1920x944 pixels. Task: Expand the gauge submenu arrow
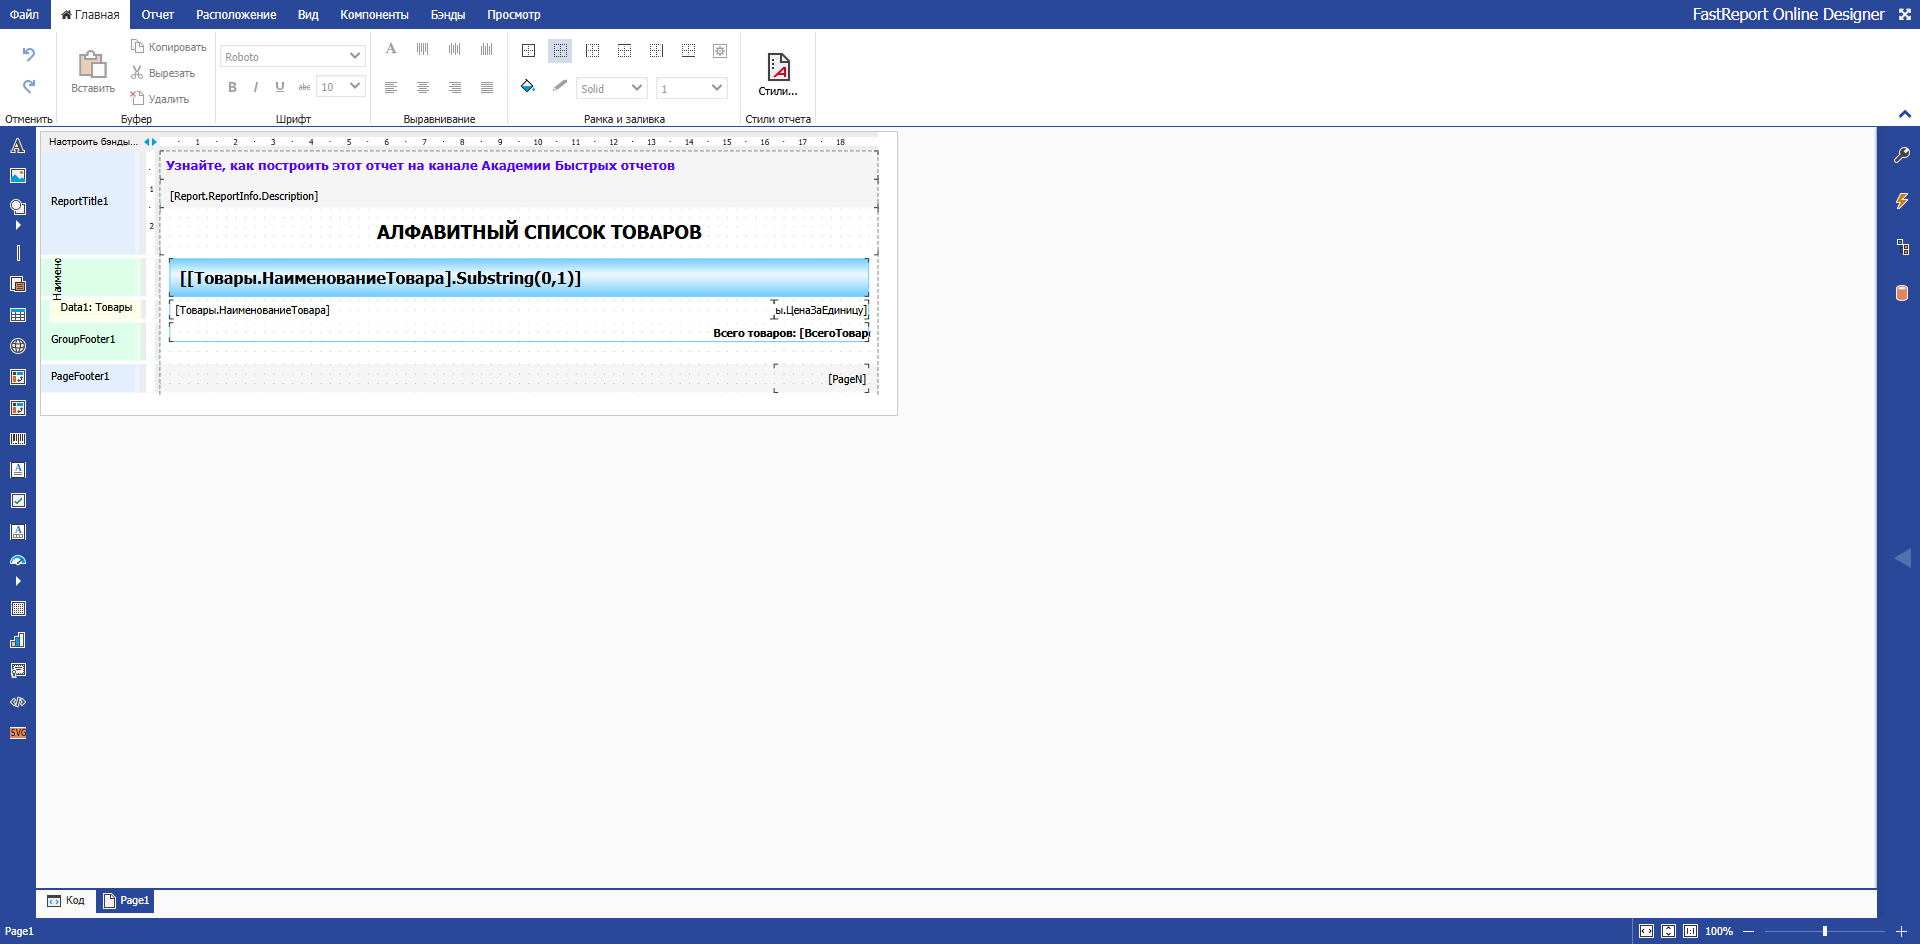18,581
